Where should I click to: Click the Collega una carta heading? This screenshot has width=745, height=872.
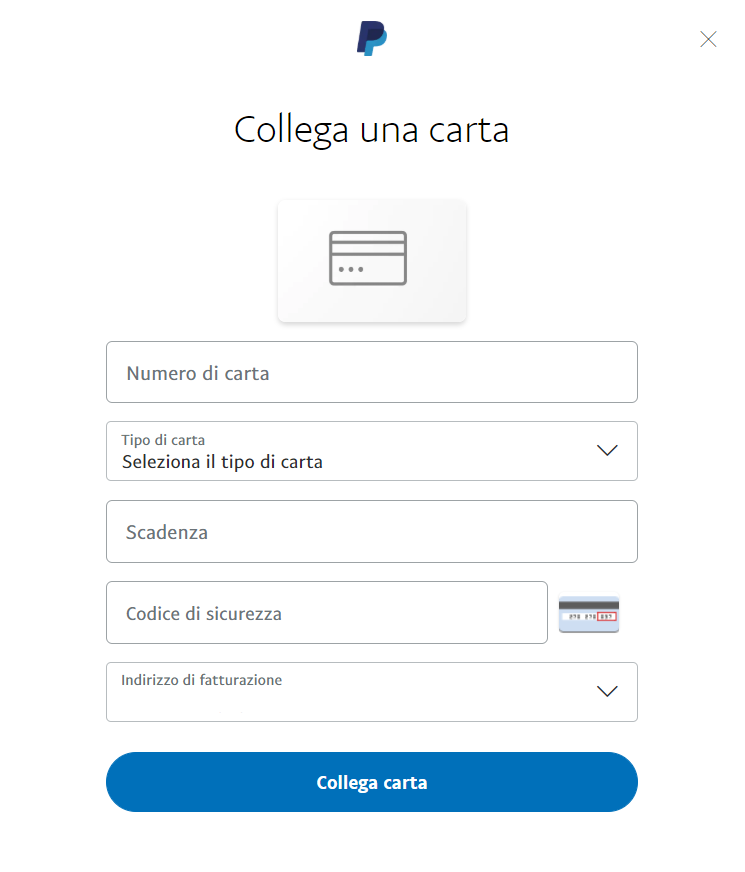pyautogui.click(x=371, y=130)
